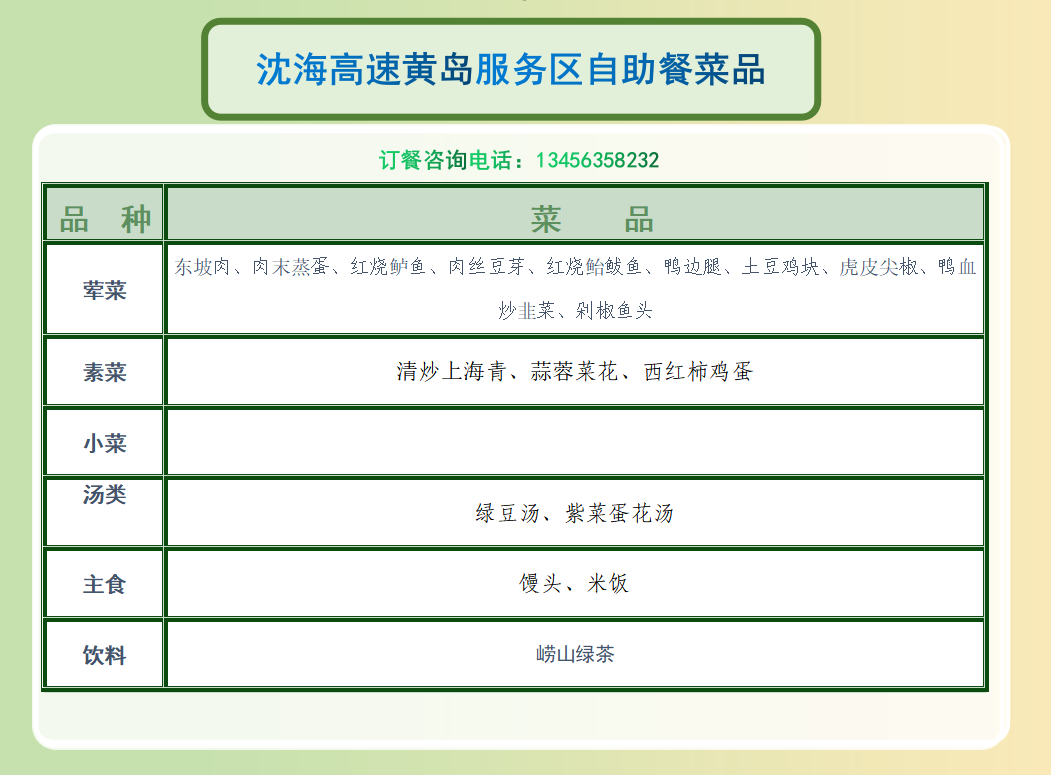Click the staple 馒头

(540, 583)
